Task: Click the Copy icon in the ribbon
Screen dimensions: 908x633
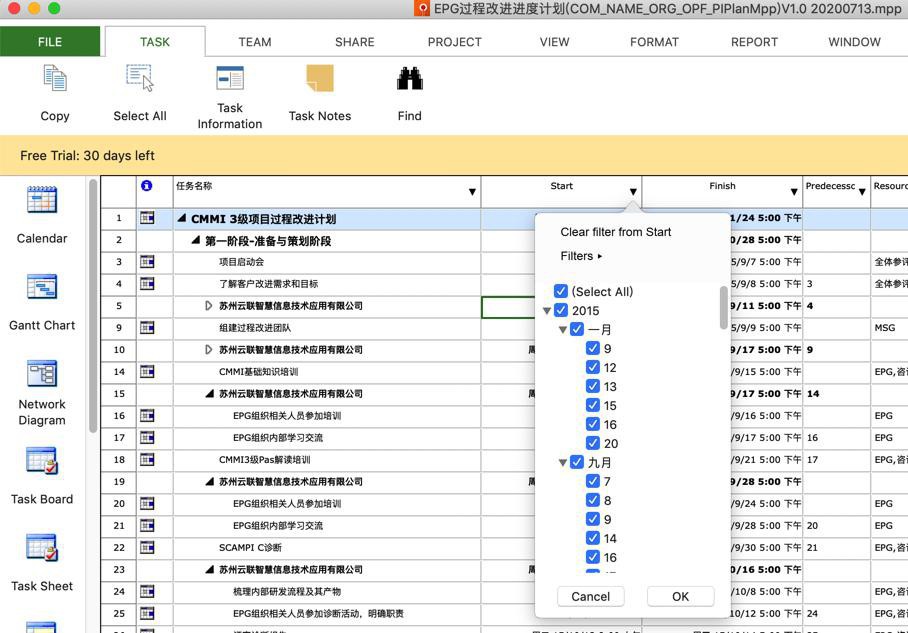Action: coord(55,78)
